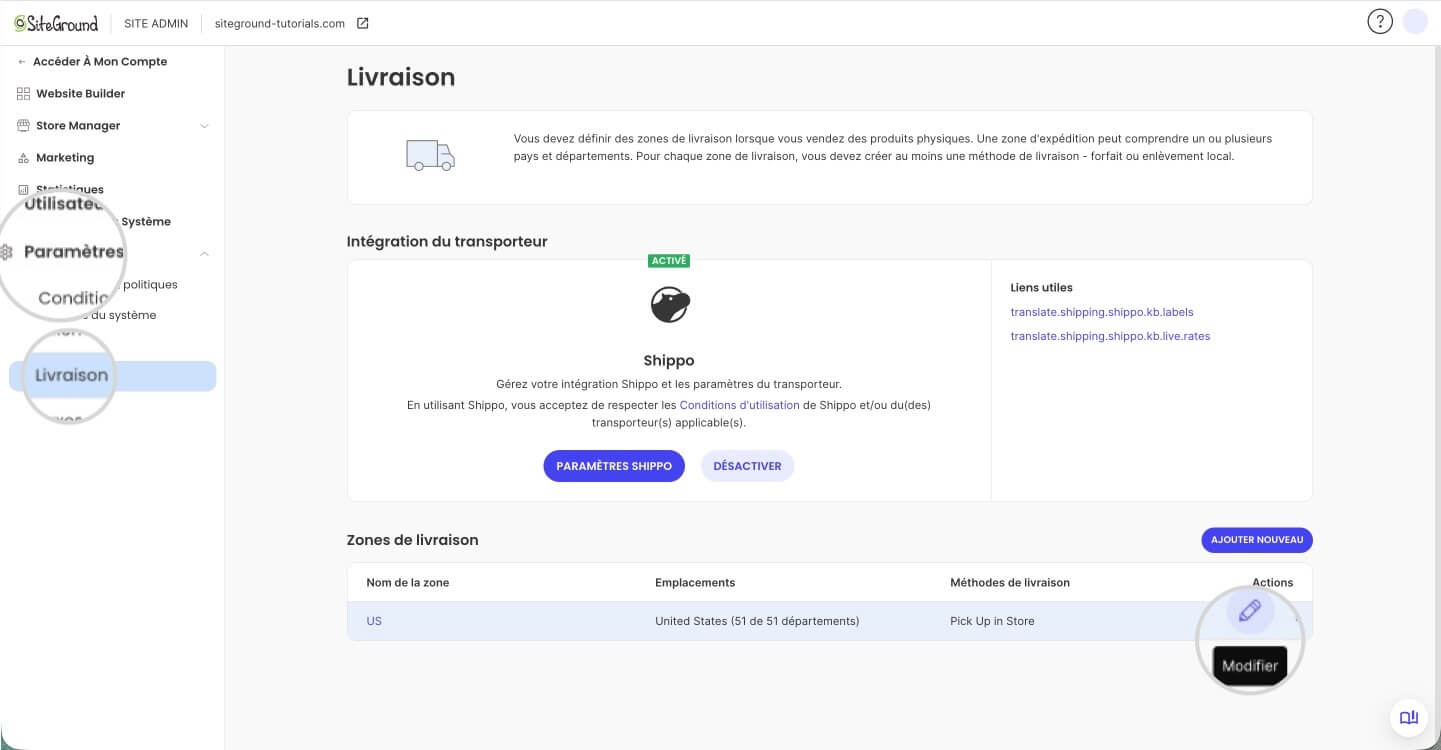1441x750 pixels.
Task: Click AJOUTER NOUVEAU button
Action: tap(1257, 540)
